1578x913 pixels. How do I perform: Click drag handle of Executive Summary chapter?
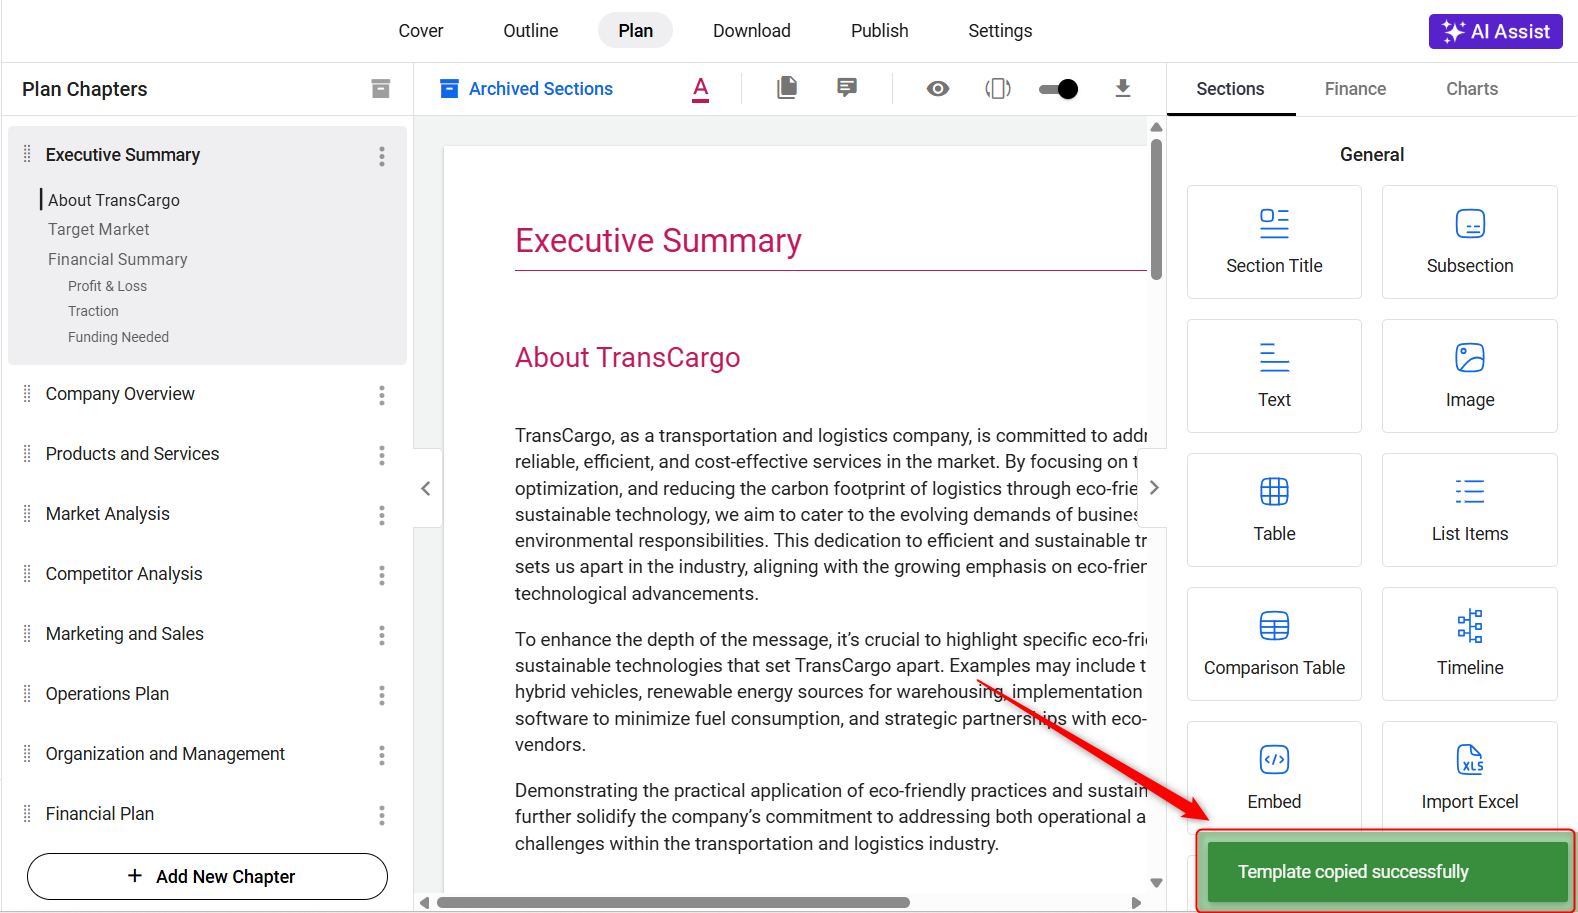coord(27,154)
